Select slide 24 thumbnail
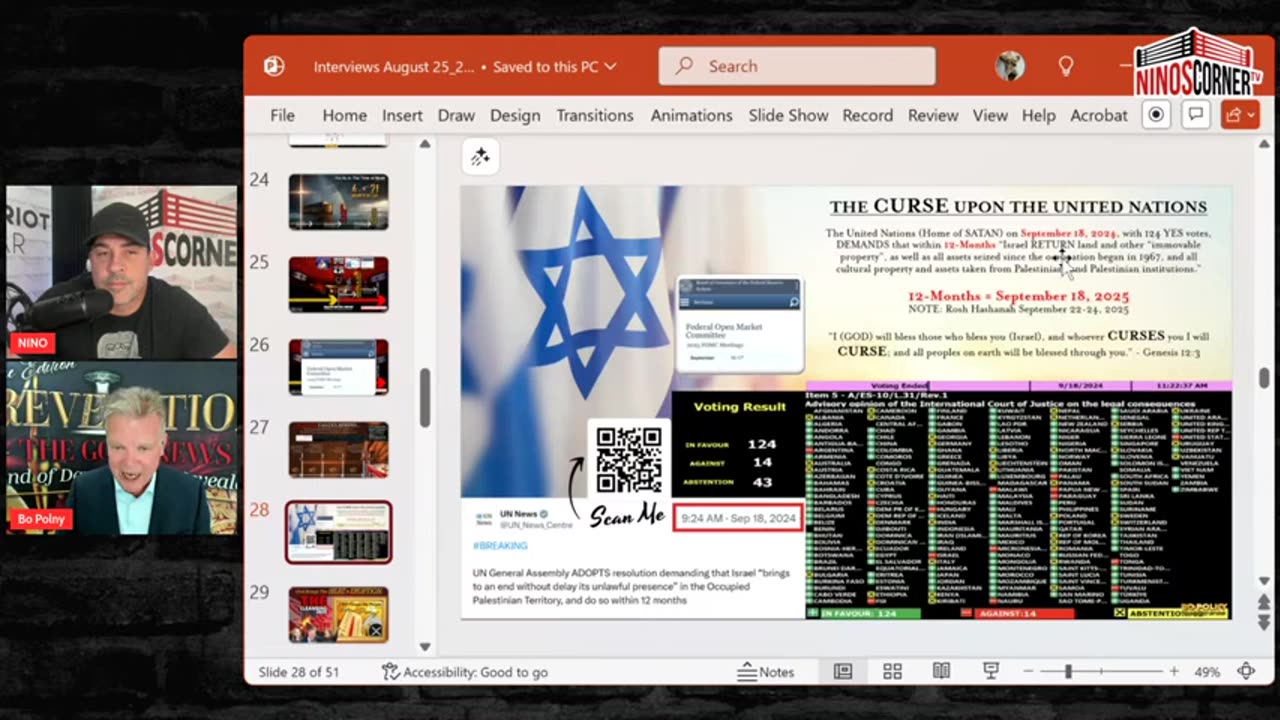Screen dimensions: 1280x720 pyautogui.click(x=338, y=202)
